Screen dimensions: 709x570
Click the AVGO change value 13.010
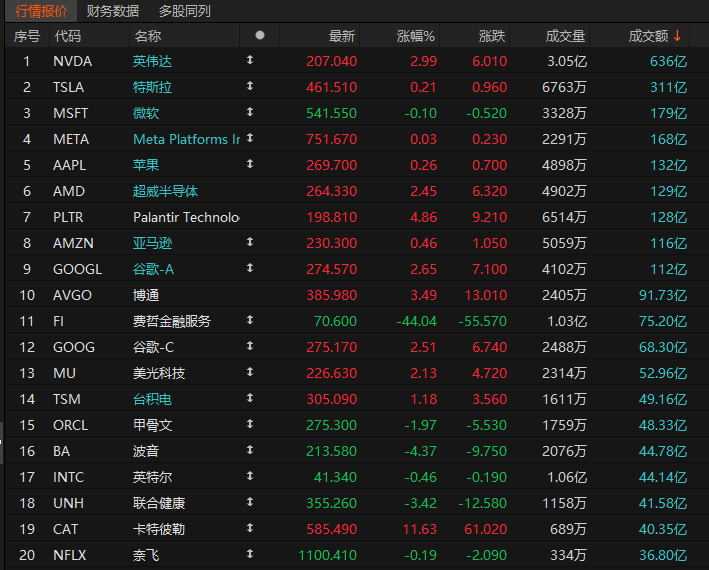(x=486, y=295)
